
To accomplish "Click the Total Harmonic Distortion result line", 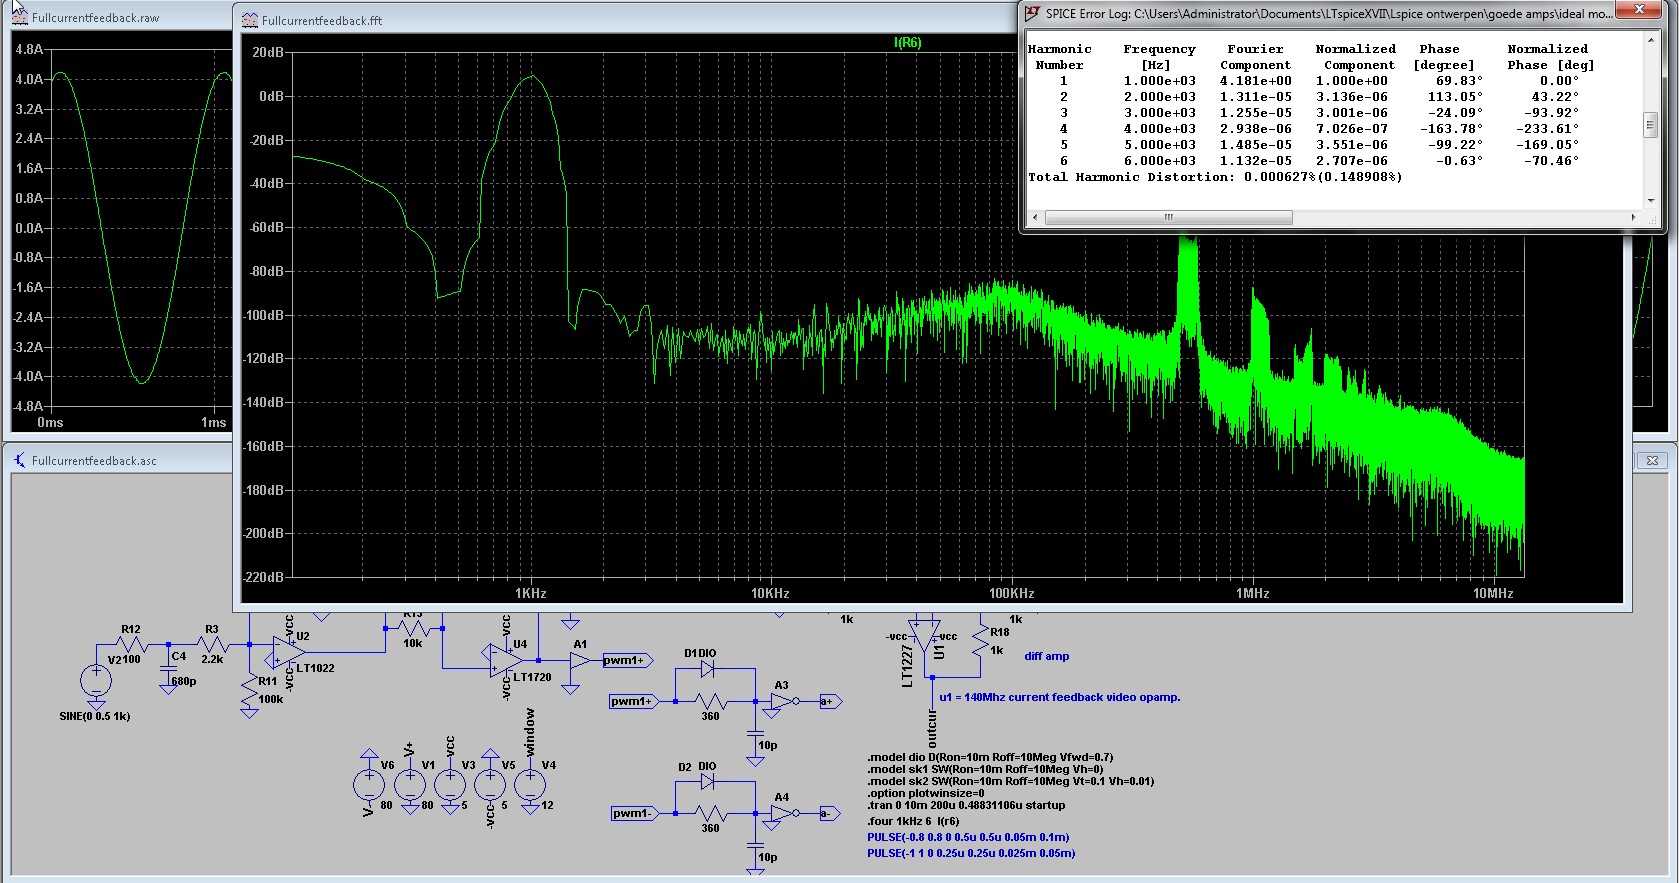I will click(1215, 177).
